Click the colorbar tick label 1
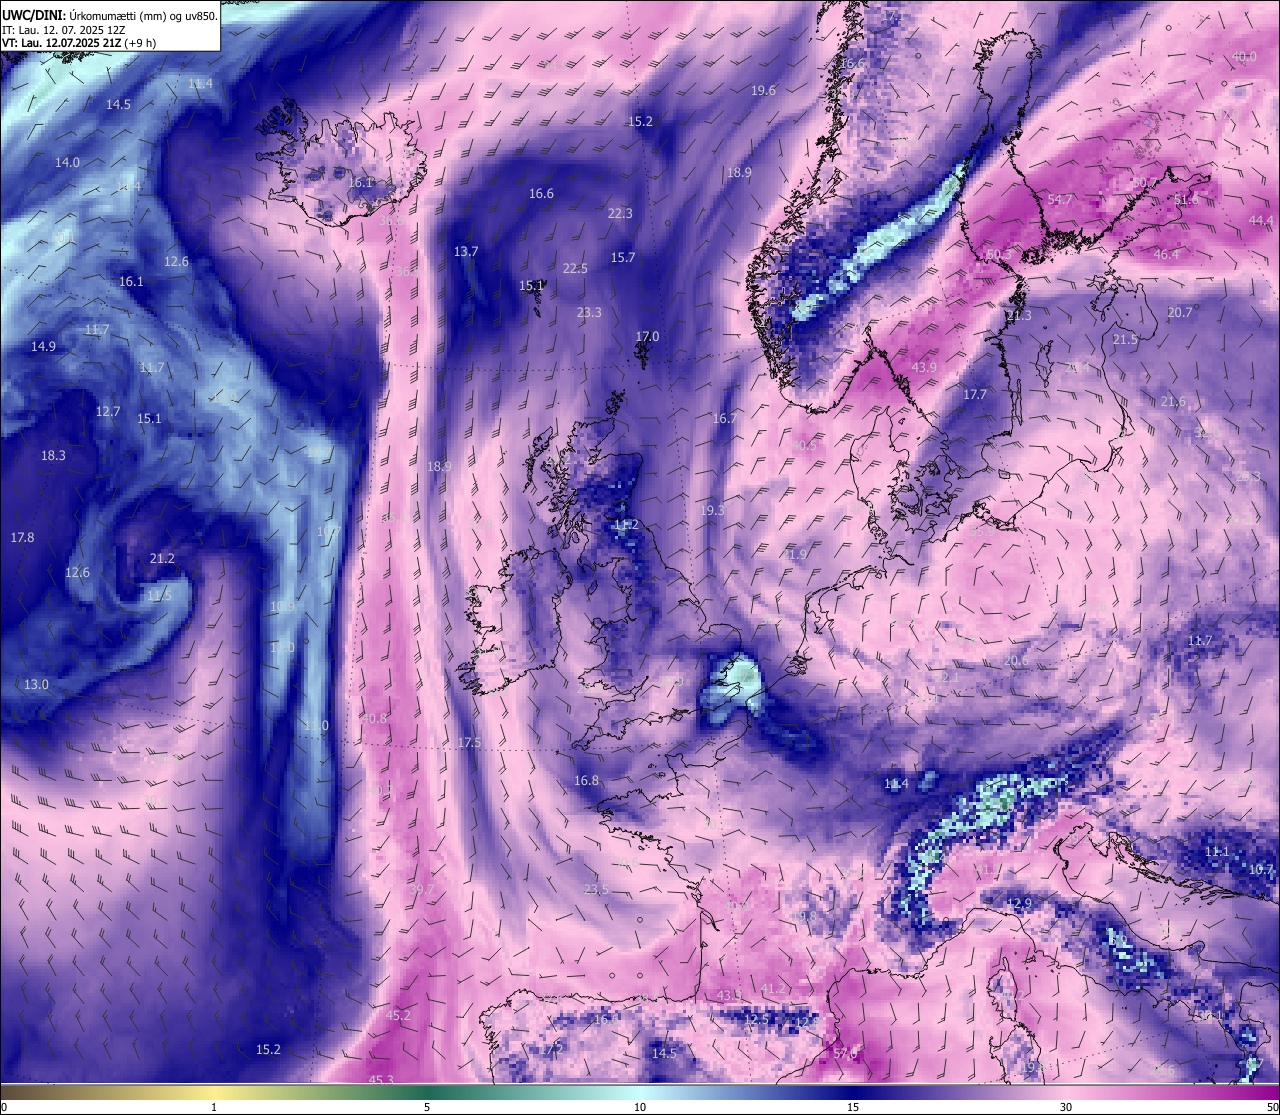 coord(214,1107)
